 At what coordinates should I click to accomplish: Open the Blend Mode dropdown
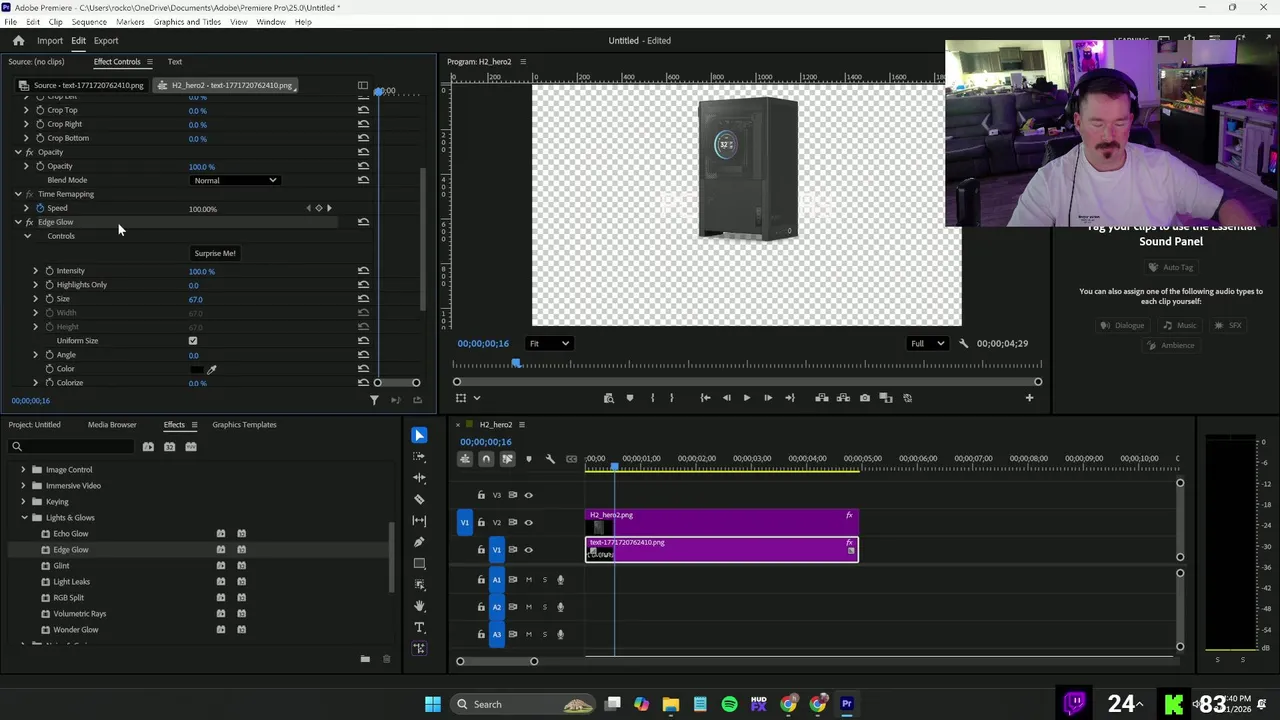click(x=234, y=180)
